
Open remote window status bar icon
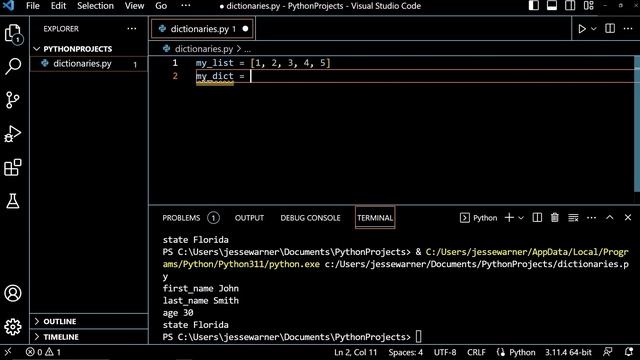pos(8,352)
